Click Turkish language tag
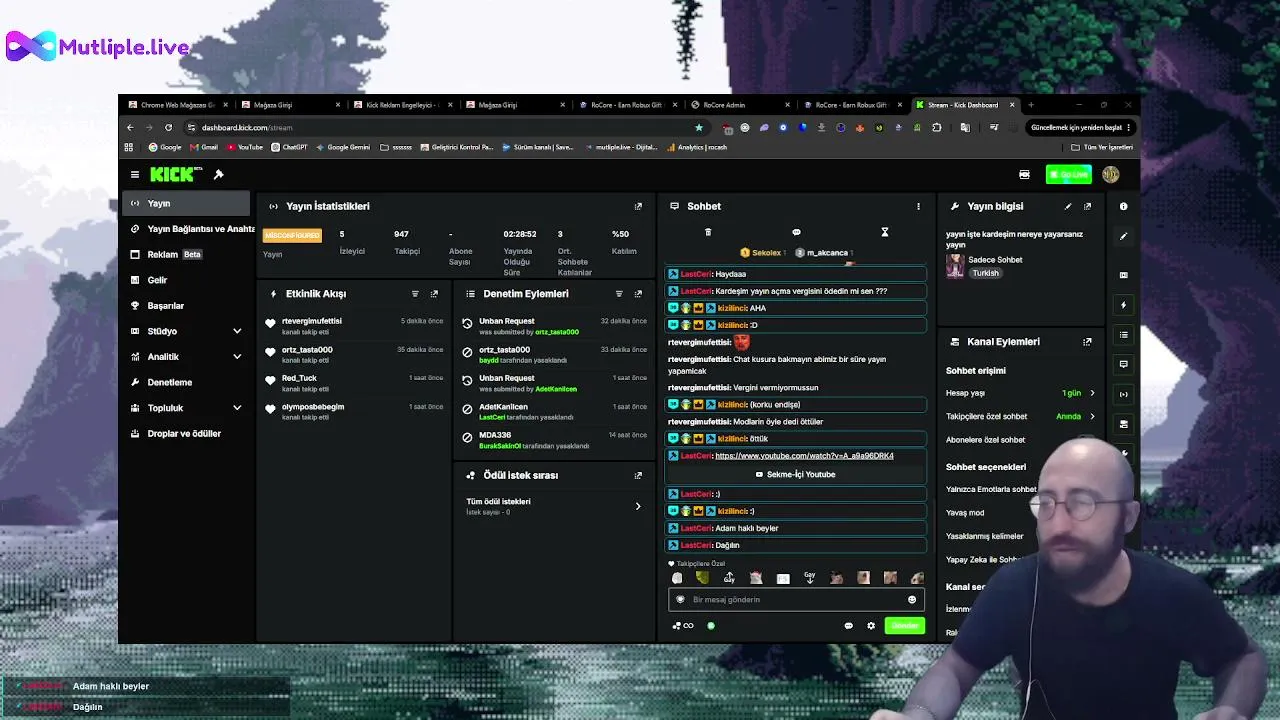 point(986,273)
